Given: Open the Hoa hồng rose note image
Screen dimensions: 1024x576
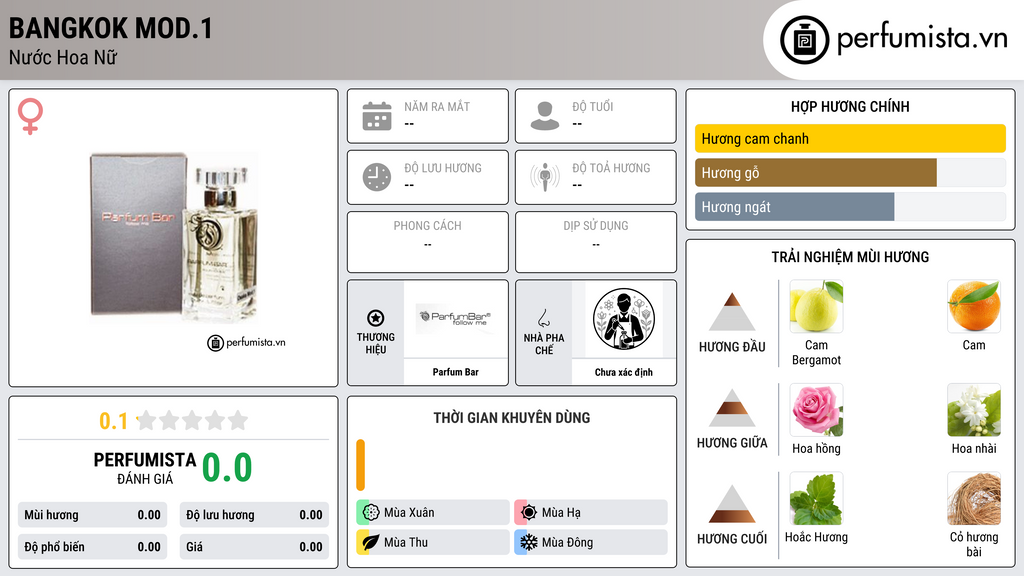Looking at the screenshot, I should pos(816,410).
